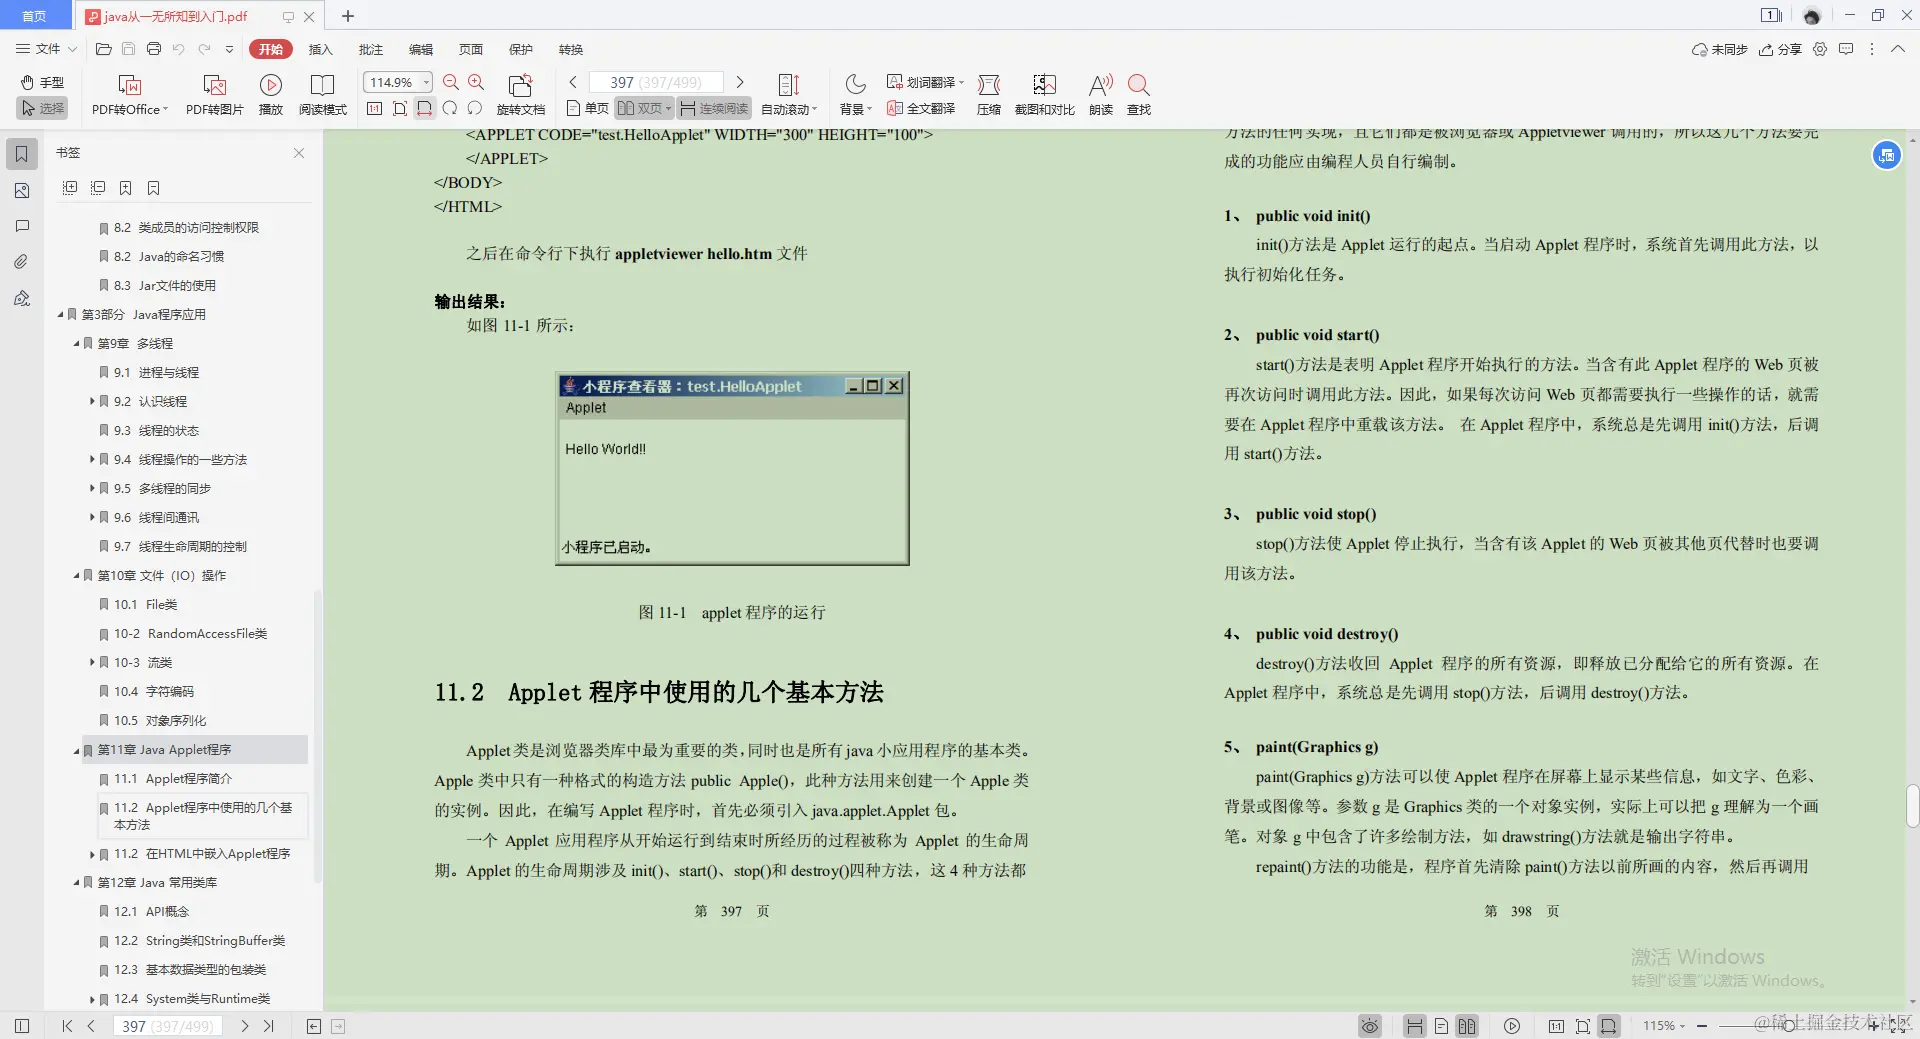Compress the PDF with 压缩
This screenshot has height=1039, width=1920.
click(x=988, y=94)
